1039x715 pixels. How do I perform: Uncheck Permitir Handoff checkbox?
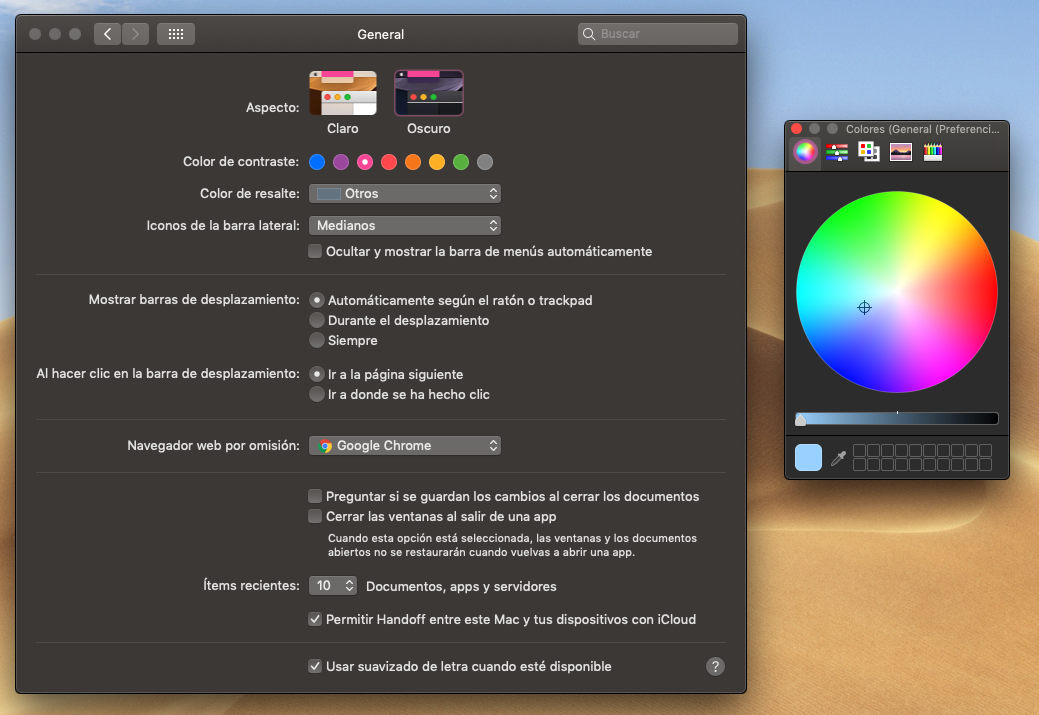315,620
